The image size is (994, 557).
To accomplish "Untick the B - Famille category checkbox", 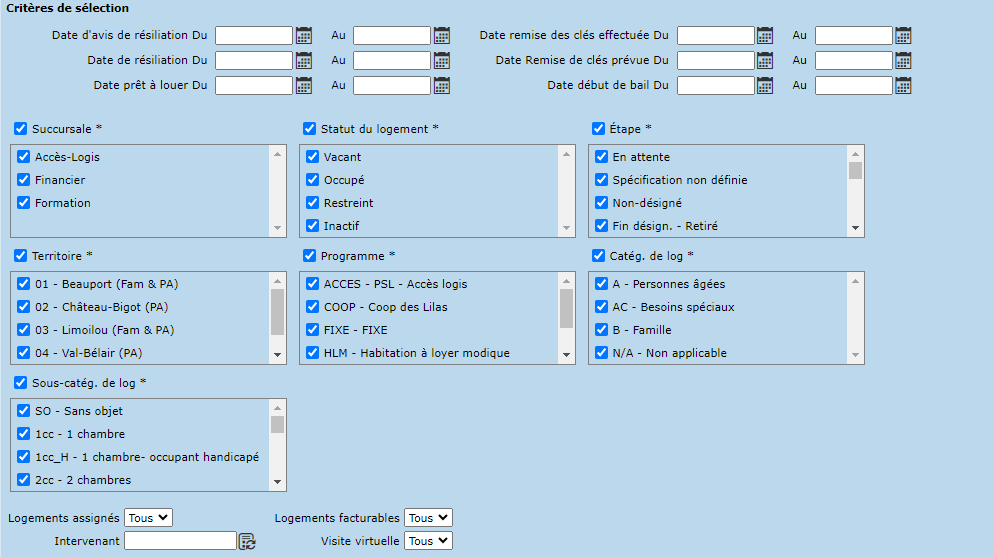I will click(x=602, y=330).
